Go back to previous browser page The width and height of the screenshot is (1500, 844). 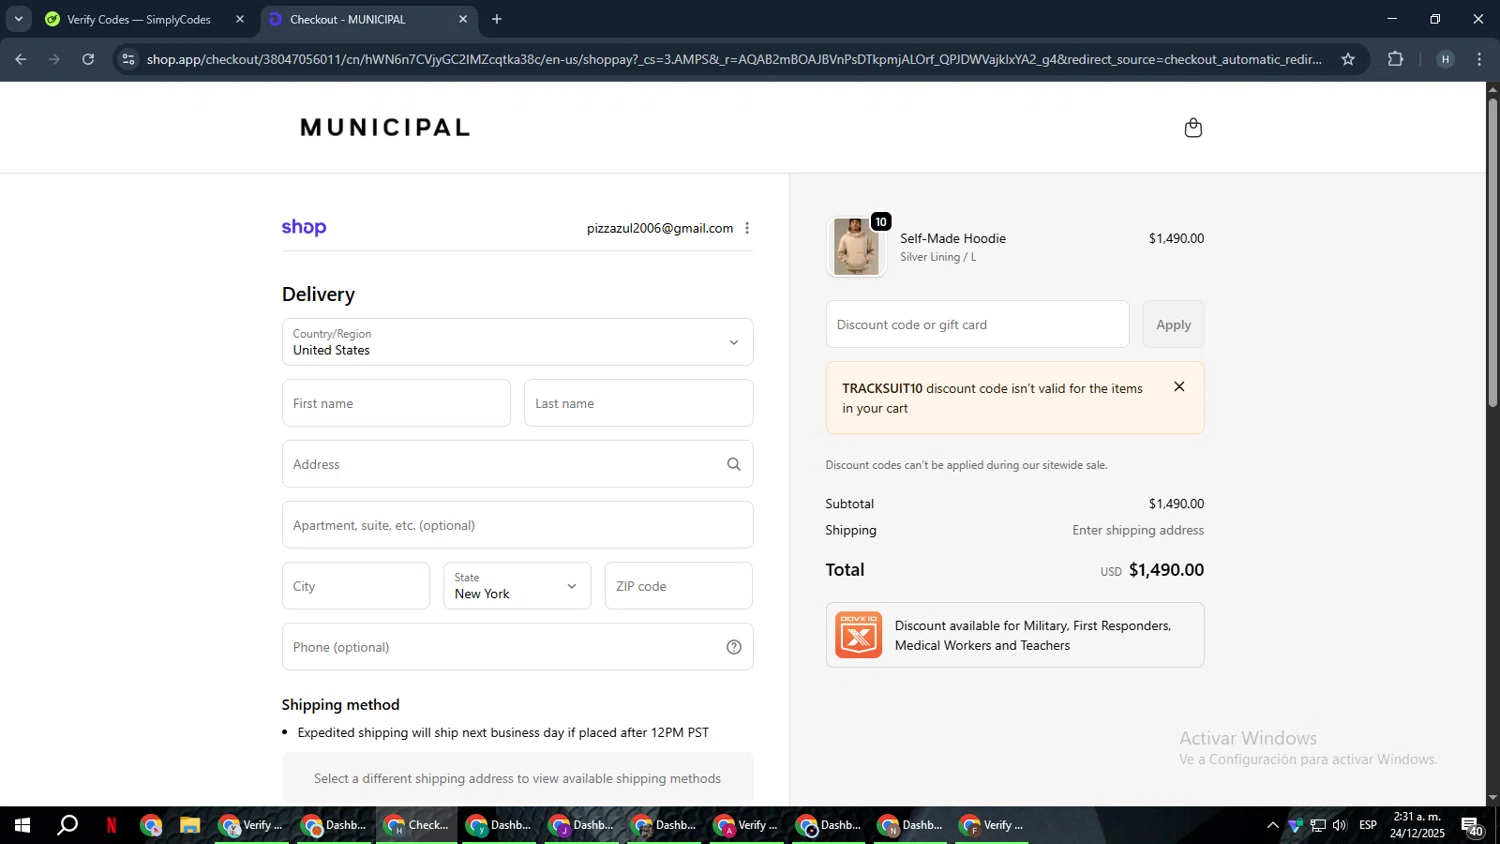click(x=20, y=59)
